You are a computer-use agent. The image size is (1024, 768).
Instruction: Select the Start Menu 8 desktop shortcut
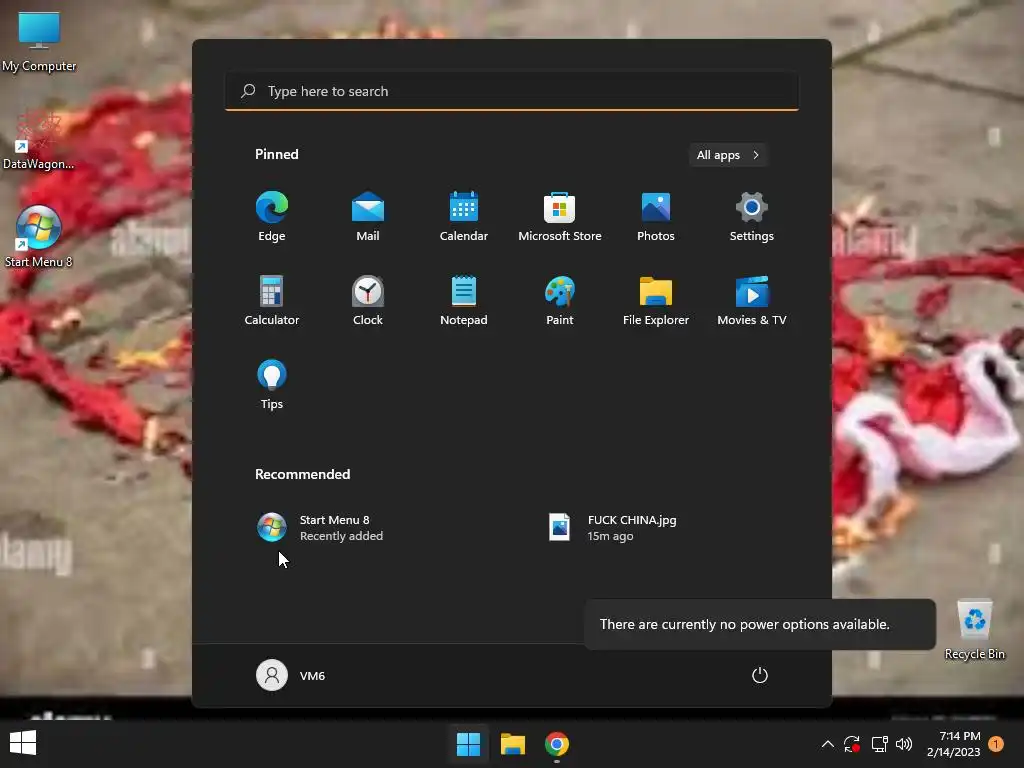point(39,237)
